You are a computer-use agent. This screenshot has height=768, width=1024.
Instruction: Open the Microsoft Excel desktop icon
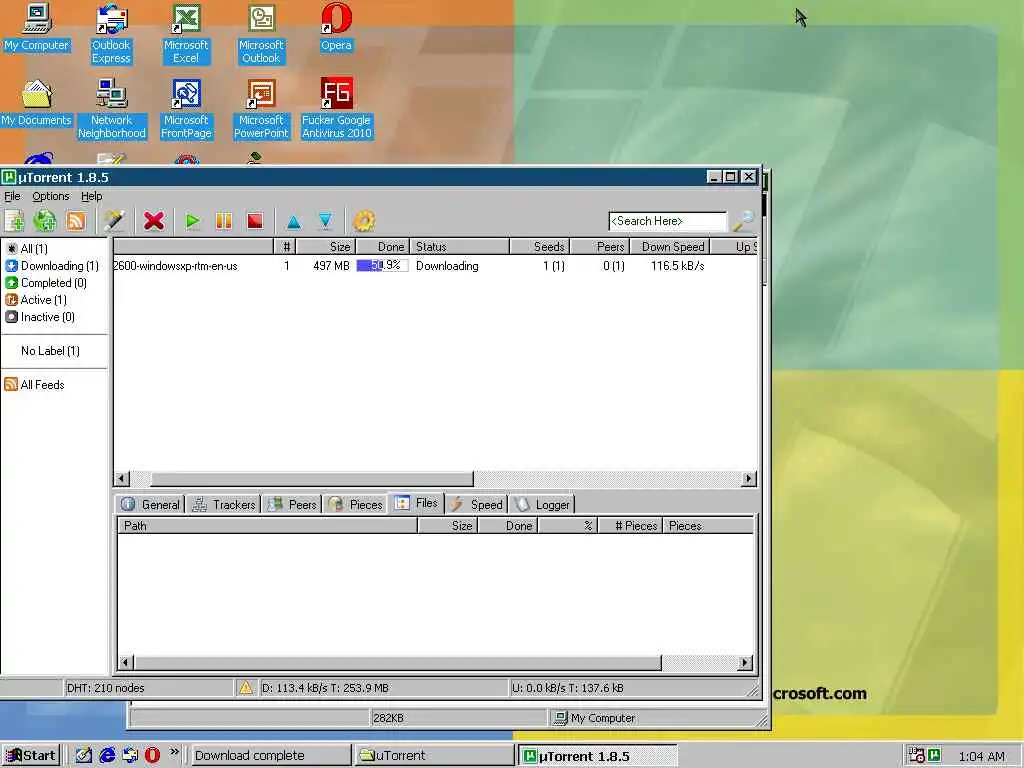pyautogui.click(x=186, y=34)
